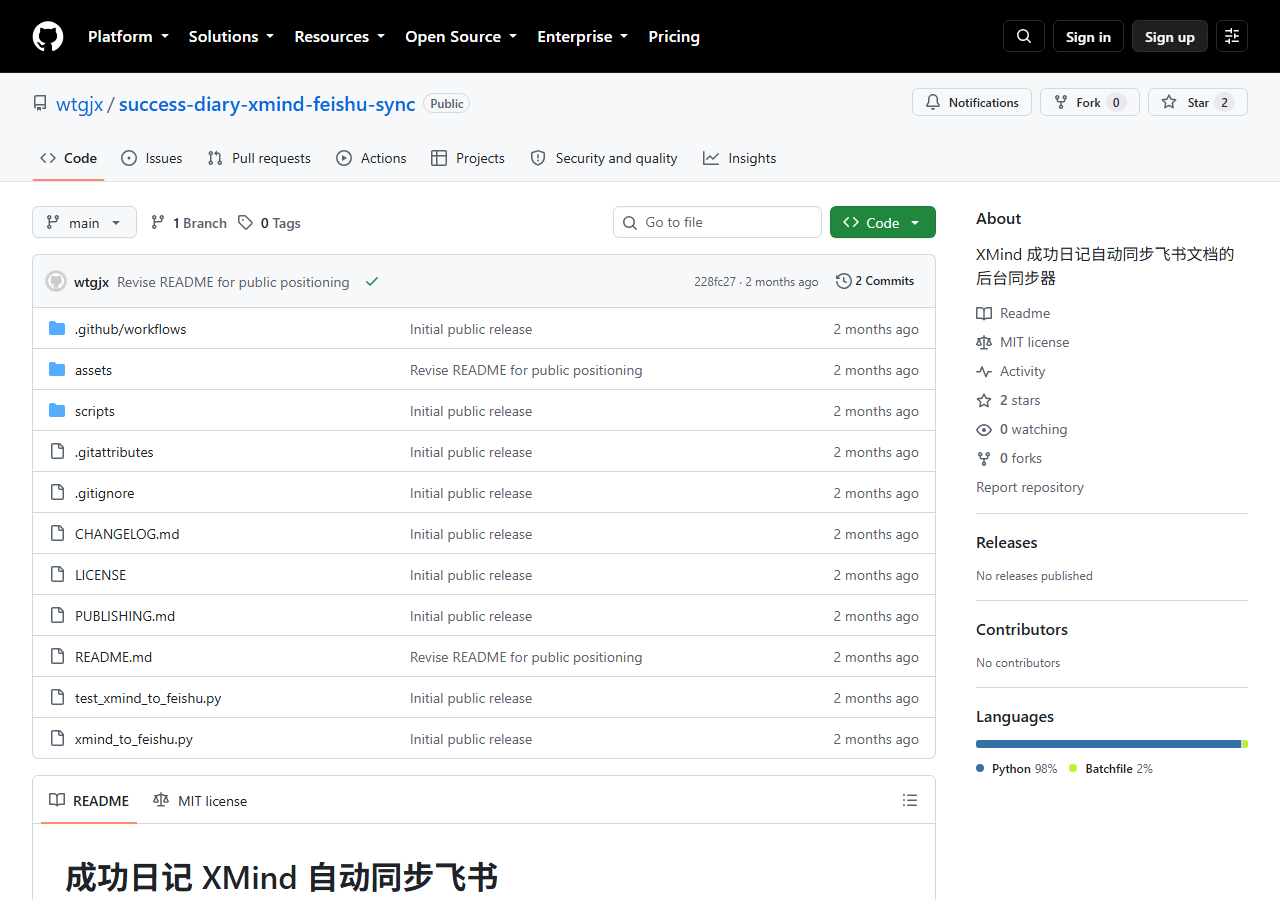The width and height of the screenshot is (1280, 900).
Task: Expand the Platform menu
Action: pos(128,36)
